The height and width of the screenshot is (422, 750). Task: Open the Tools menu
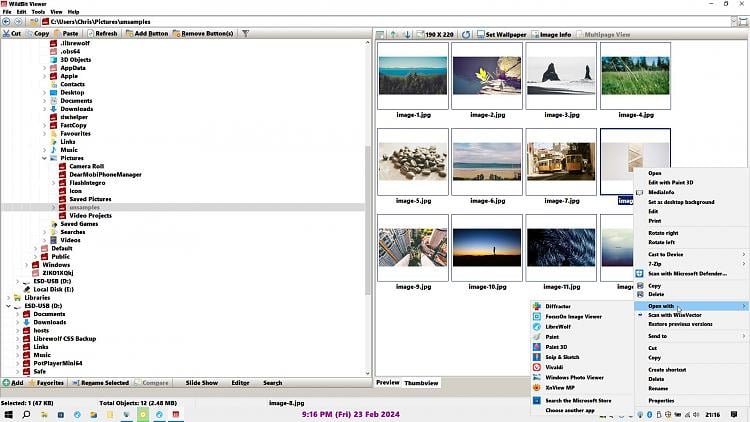[x=37, y=11]
